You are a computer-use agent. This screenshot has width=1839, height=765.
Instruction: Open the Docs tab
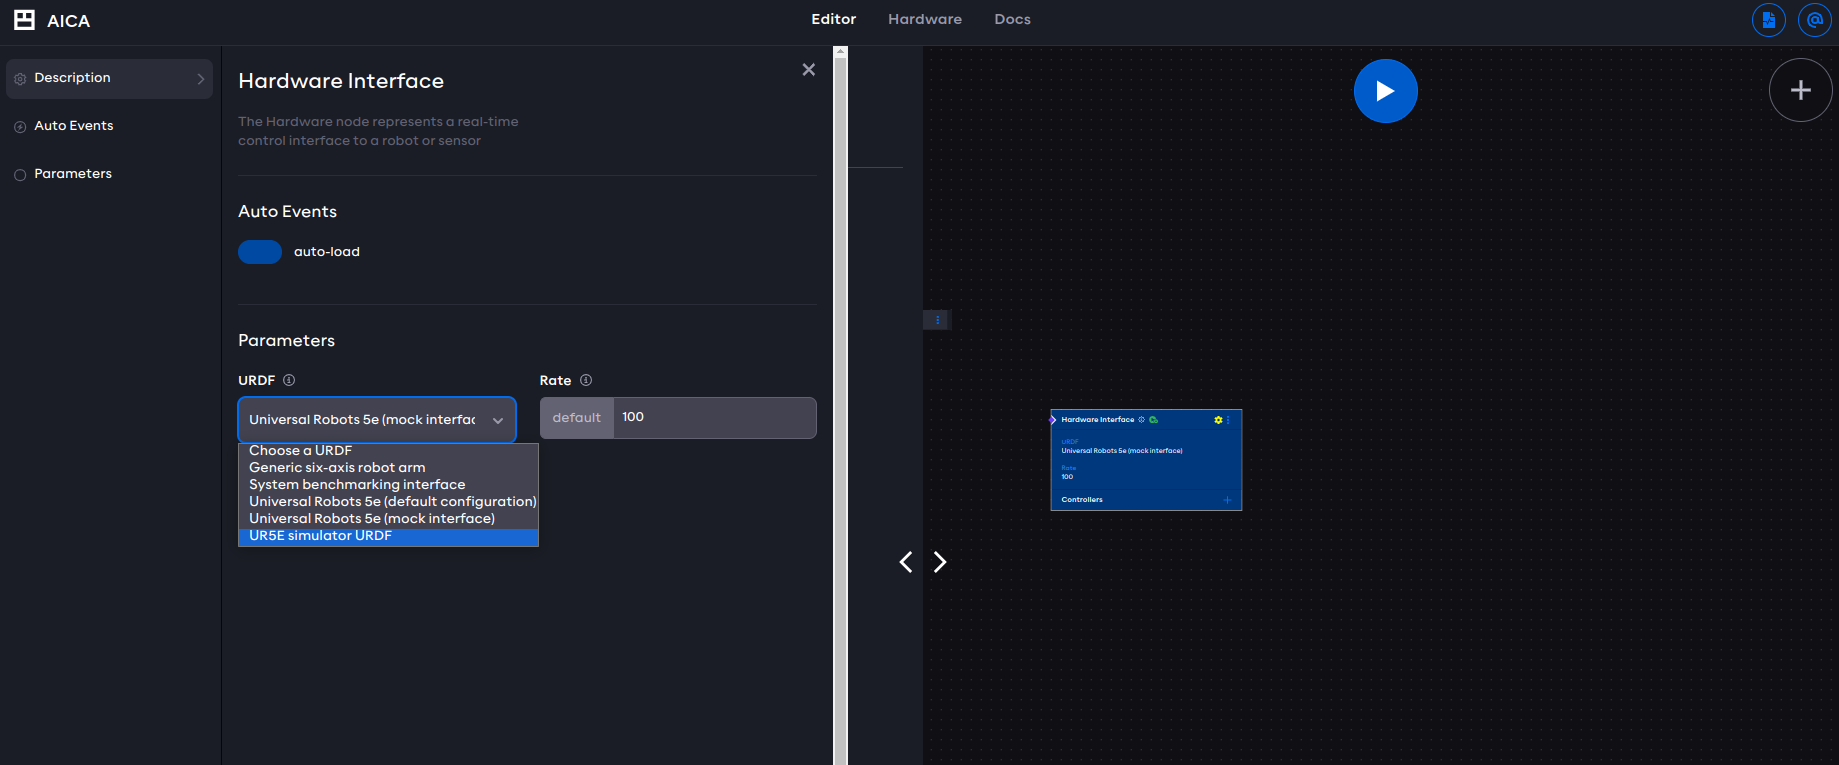click(1012, 19)
